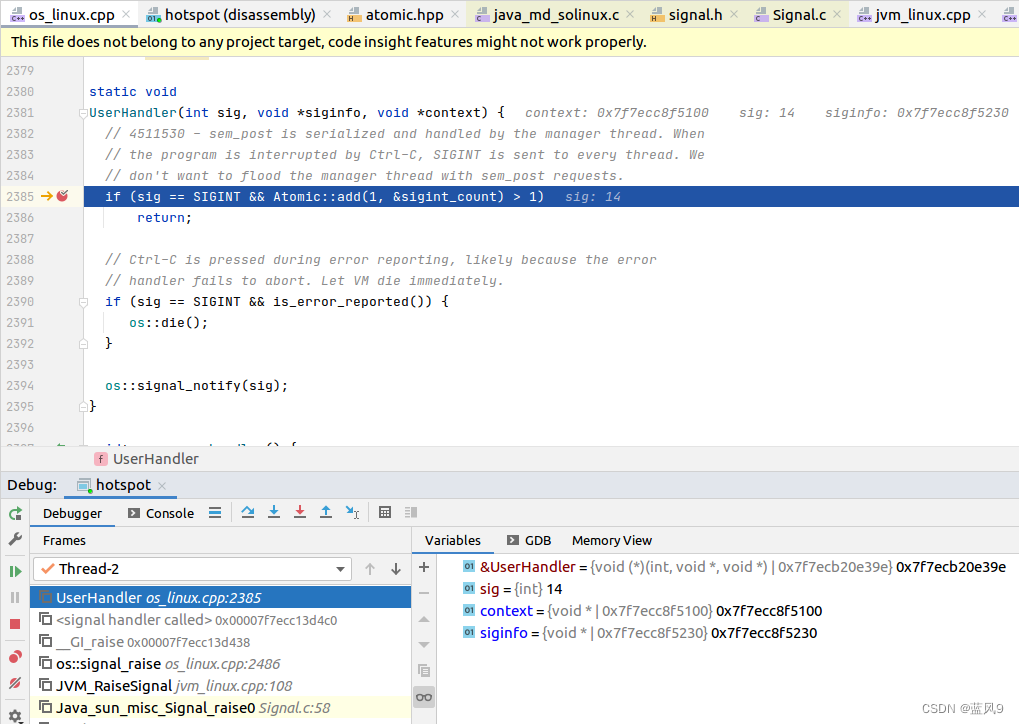
Task: Open debug panel gear settings
Action: (15, 716)
